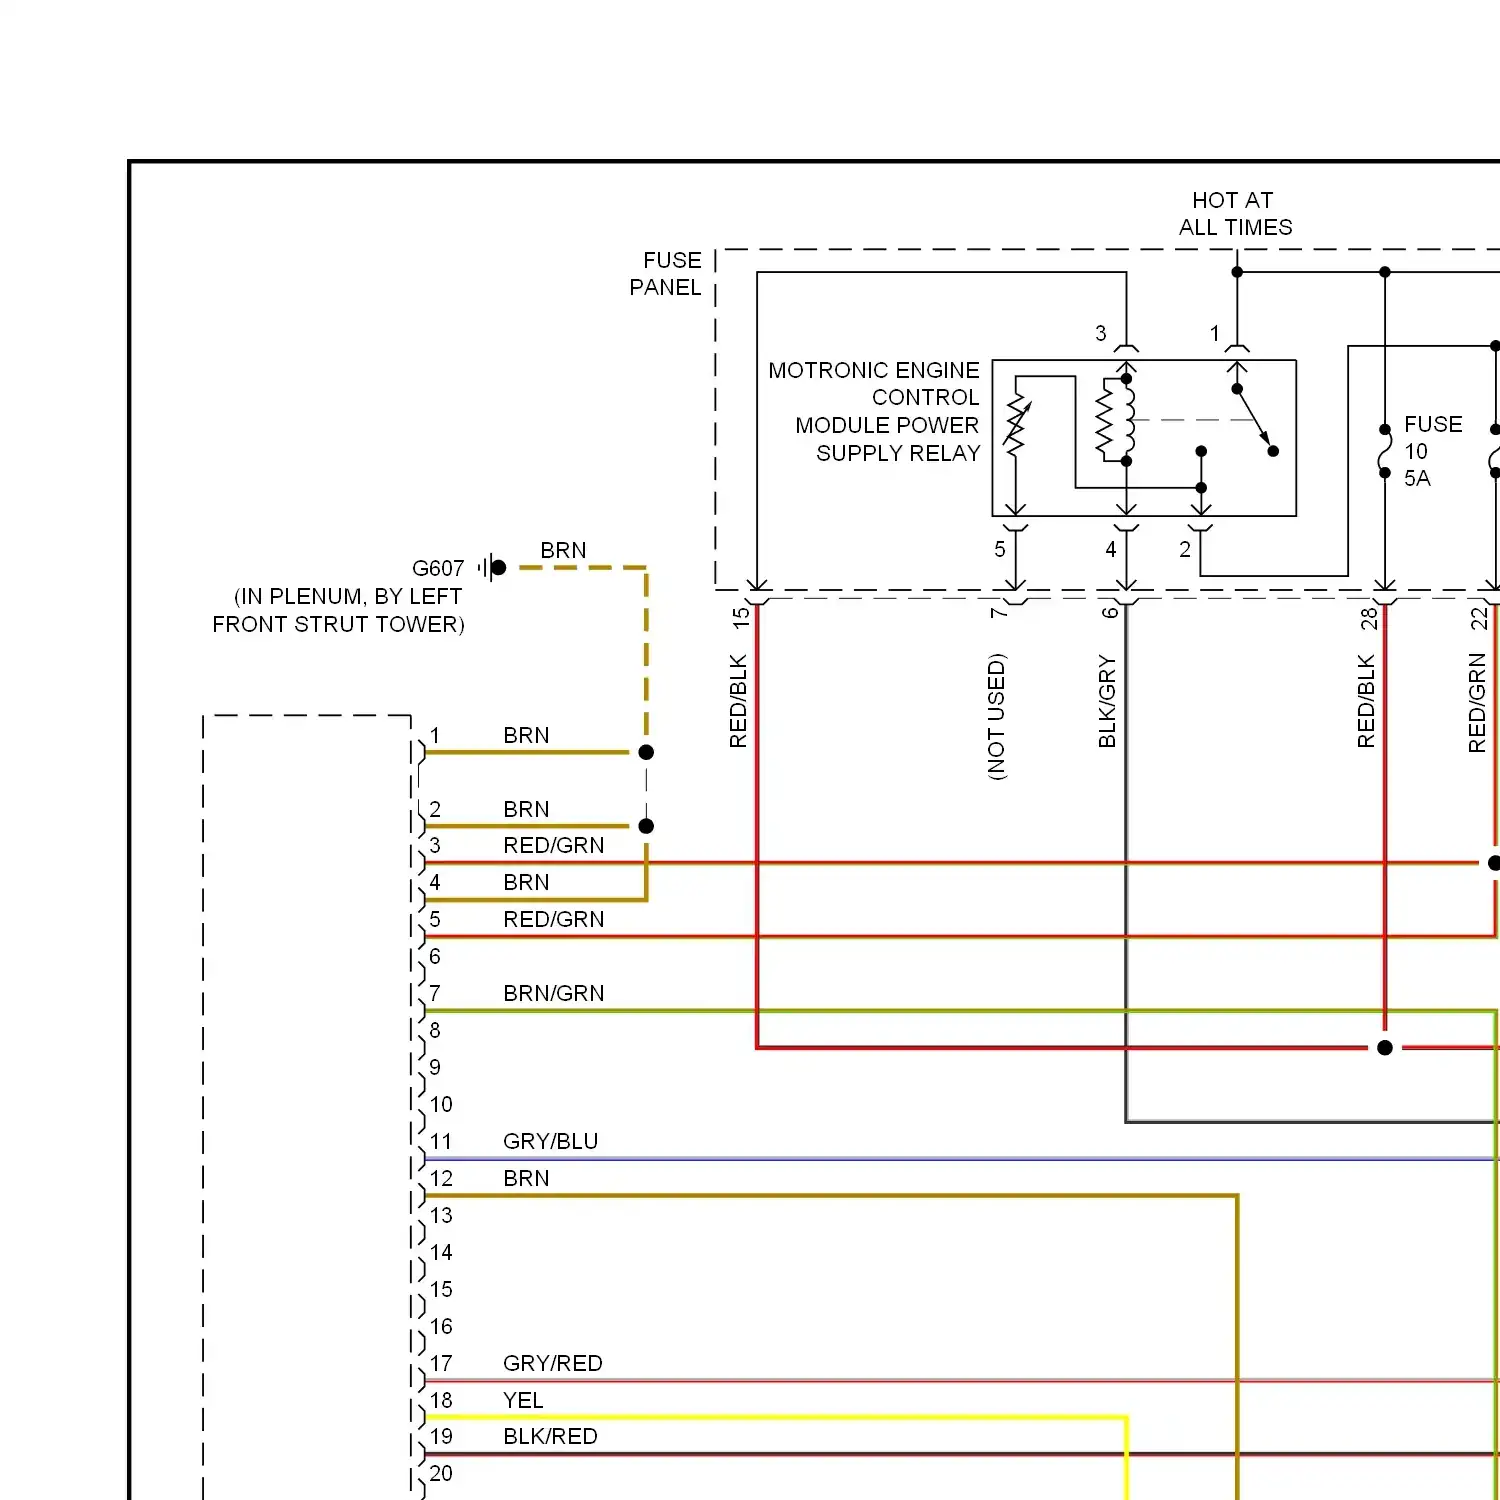Click pin number 9 on the left connector
This screenshot has width=1500, height=1500.
click(435, 1067)
